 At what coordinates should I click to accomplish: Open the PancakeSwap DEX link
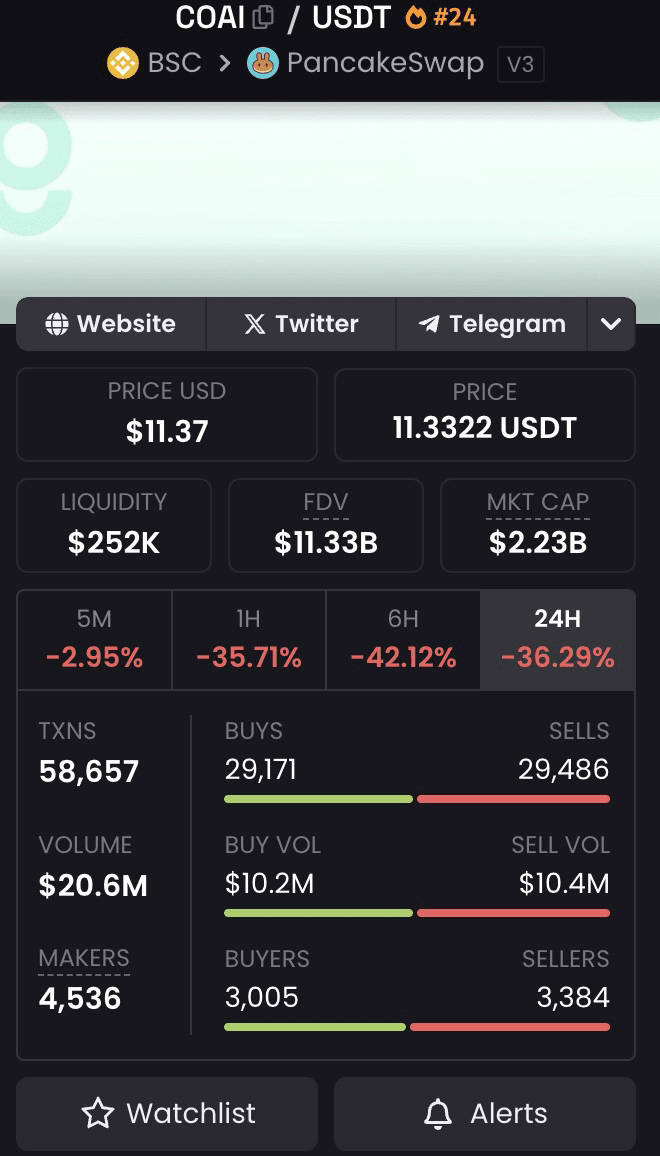coord(386,63)
